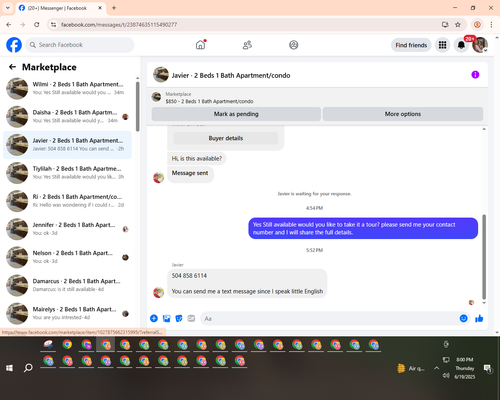Open a new Chrome tab
The height and width of the screenshot is (400, 500).
(x=114, y=8)
